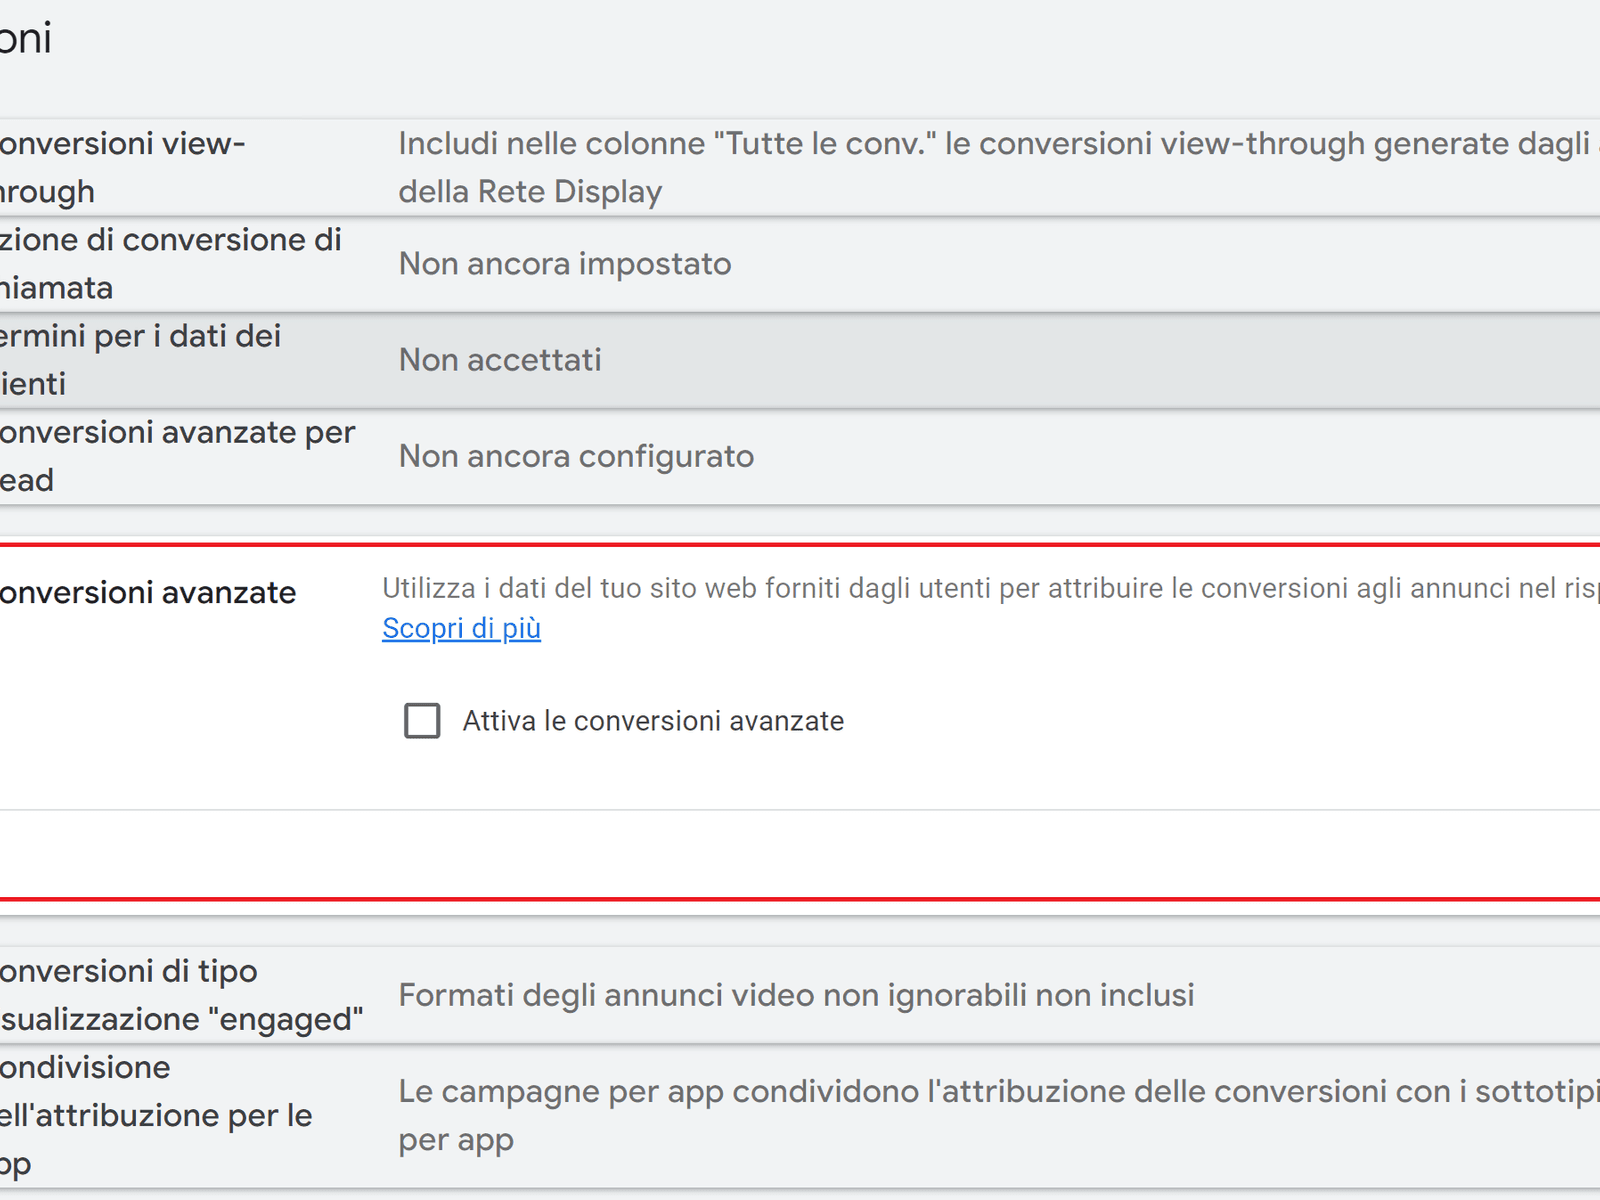
Task: Enable the "Attiva le conversioni avanzate" checkbox
Action: (422, 720)
